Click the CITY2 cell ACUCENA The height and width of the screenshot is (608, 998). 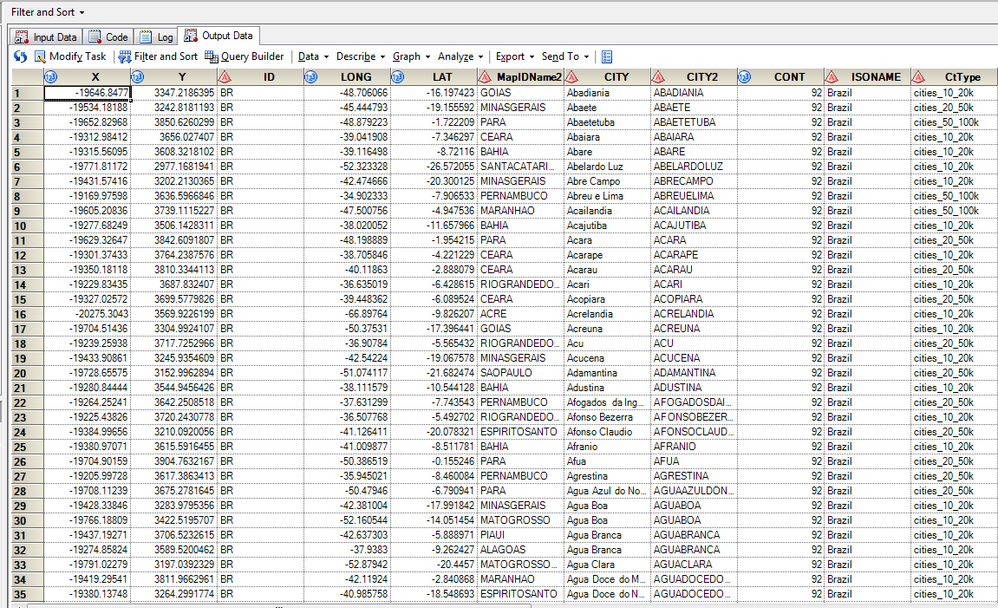pyautogui.click(x=694, y=358)
